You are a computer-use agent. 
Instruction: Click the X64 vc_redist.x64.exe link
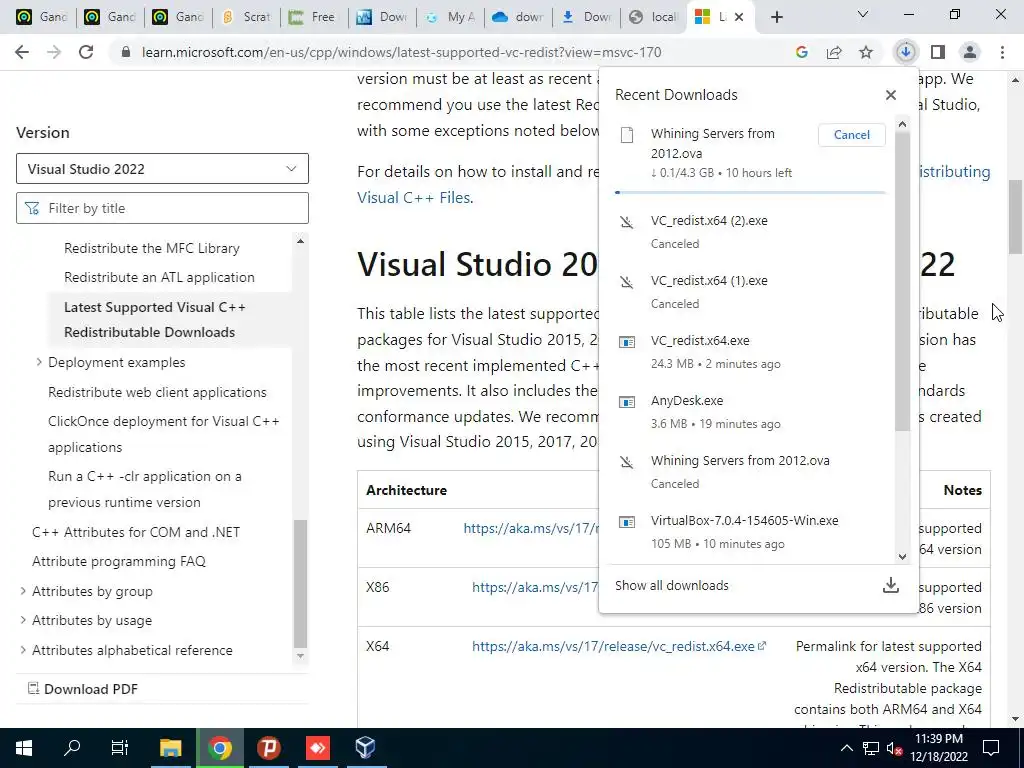point(618,646)
